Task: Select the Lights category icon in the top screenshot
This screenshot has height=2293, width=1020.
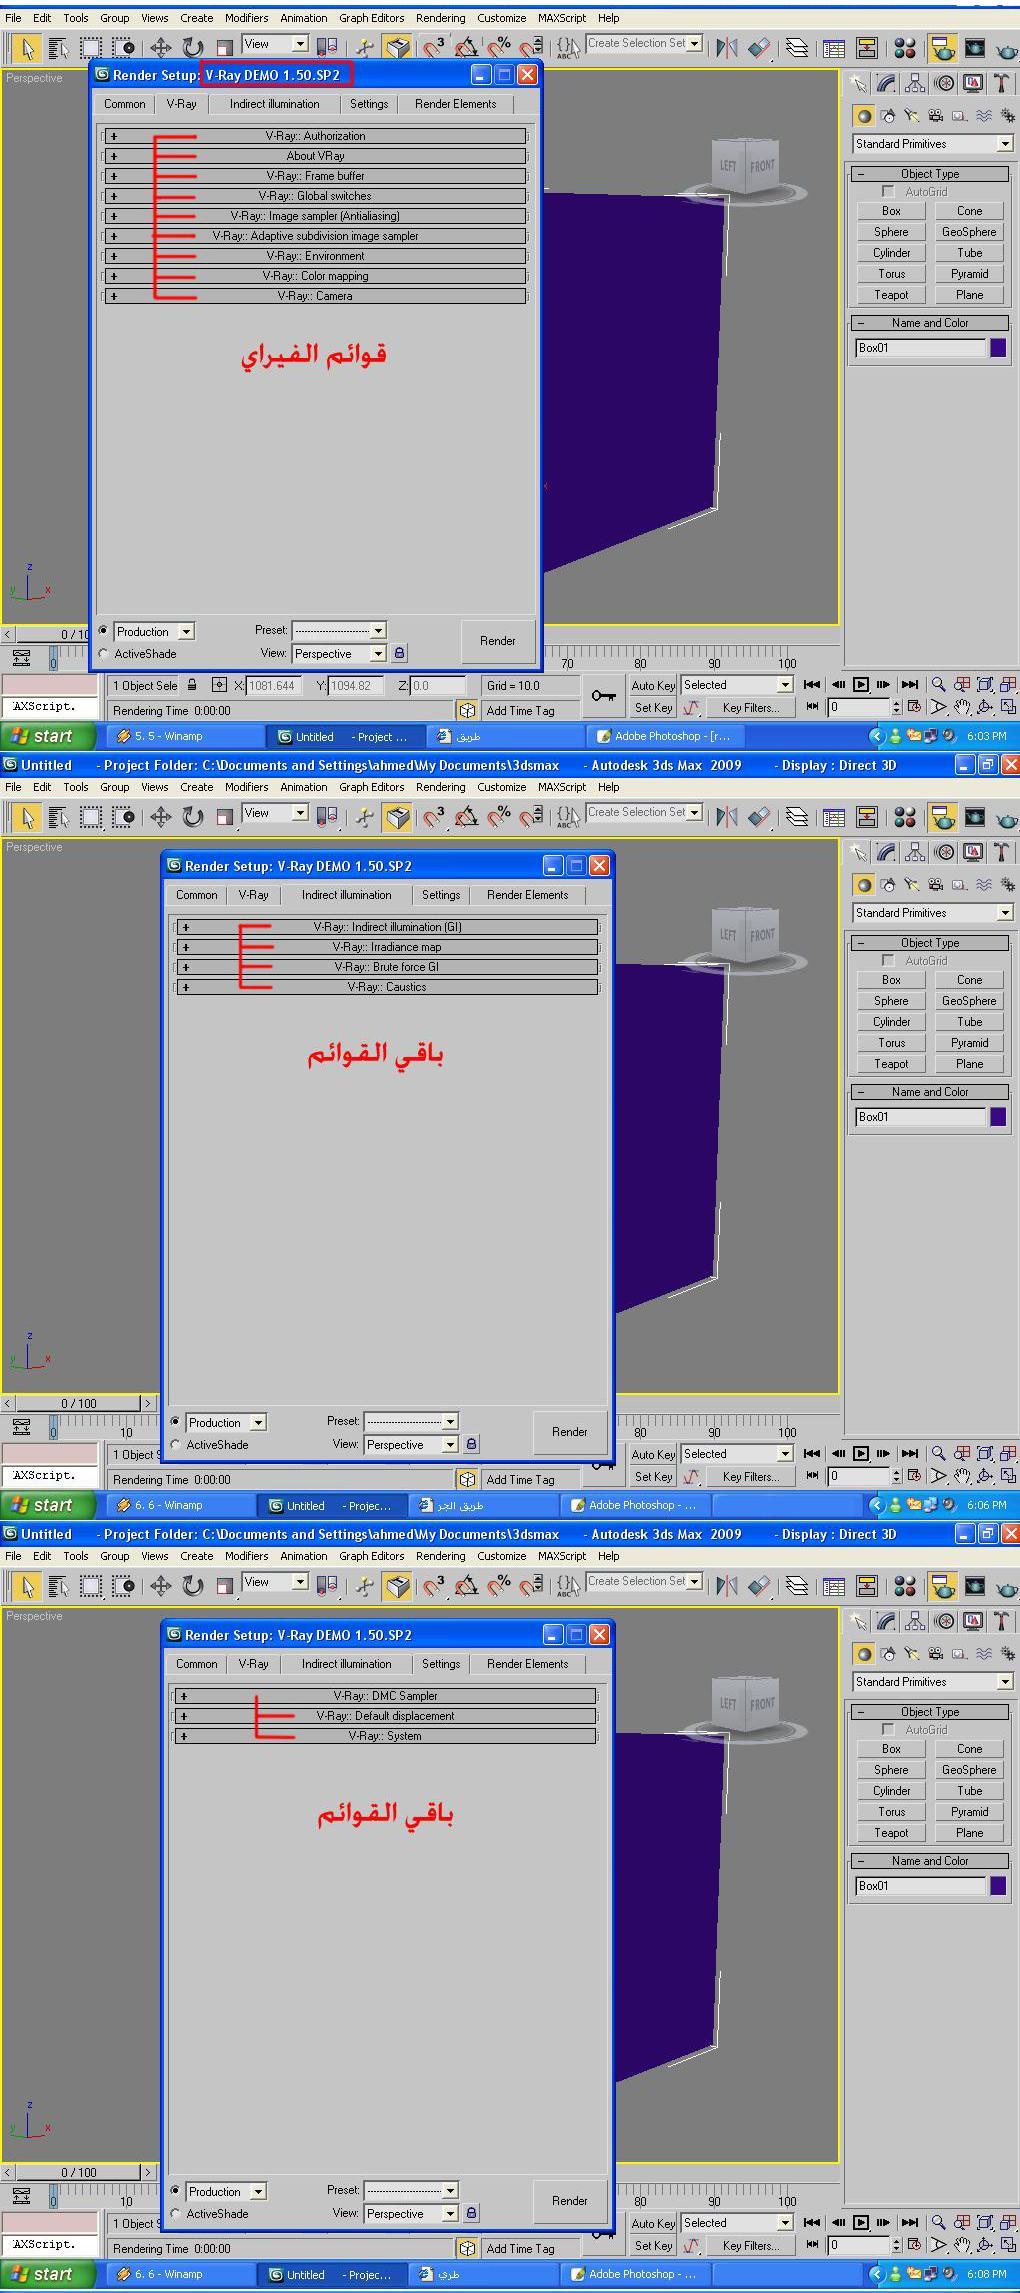Action: click(911, 116)
